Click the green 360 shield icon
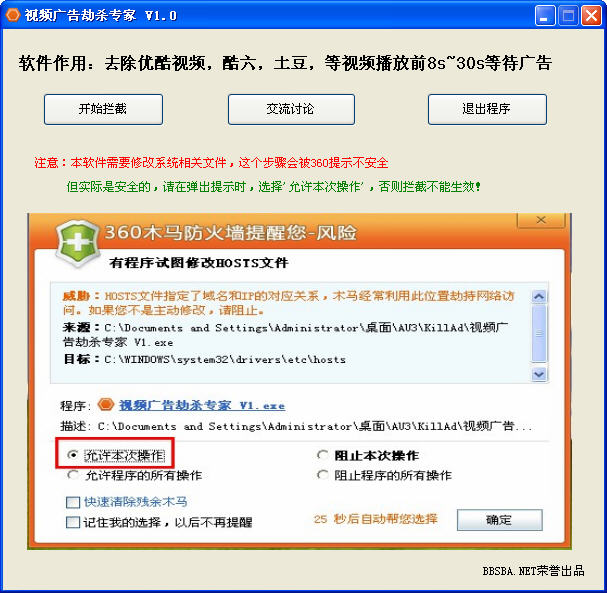 tap(77, 243)
